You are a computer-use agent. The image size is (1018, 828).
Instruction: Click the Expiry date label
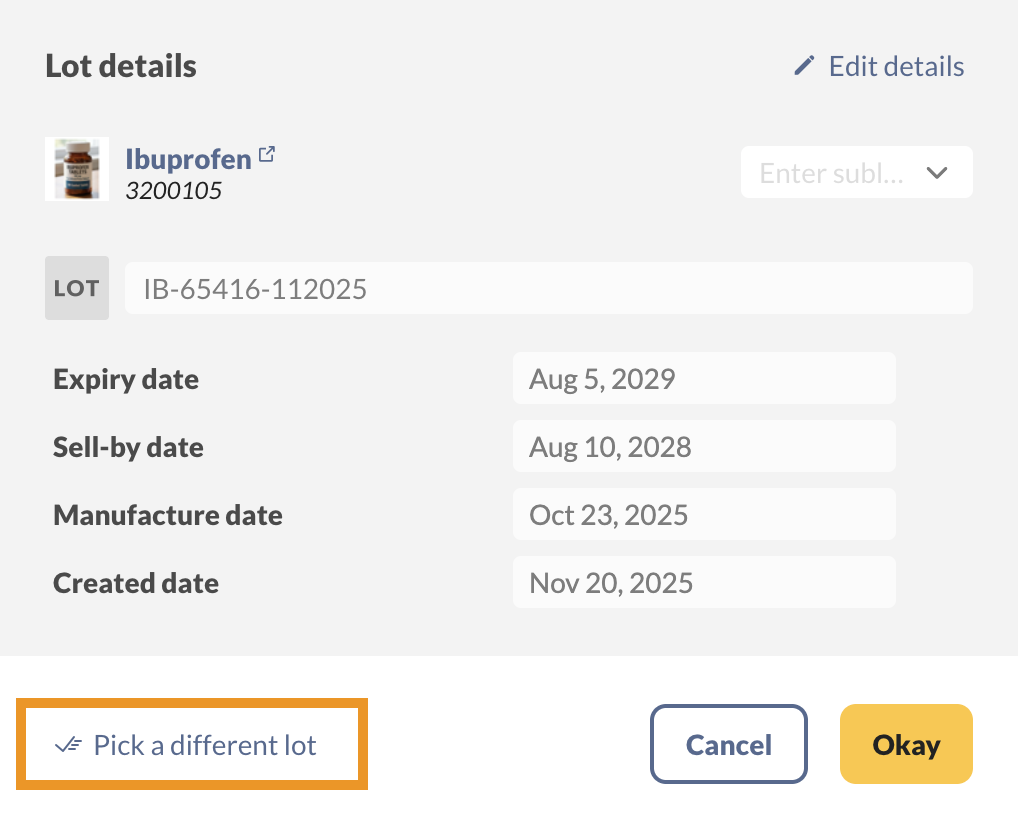coord(126,380)
